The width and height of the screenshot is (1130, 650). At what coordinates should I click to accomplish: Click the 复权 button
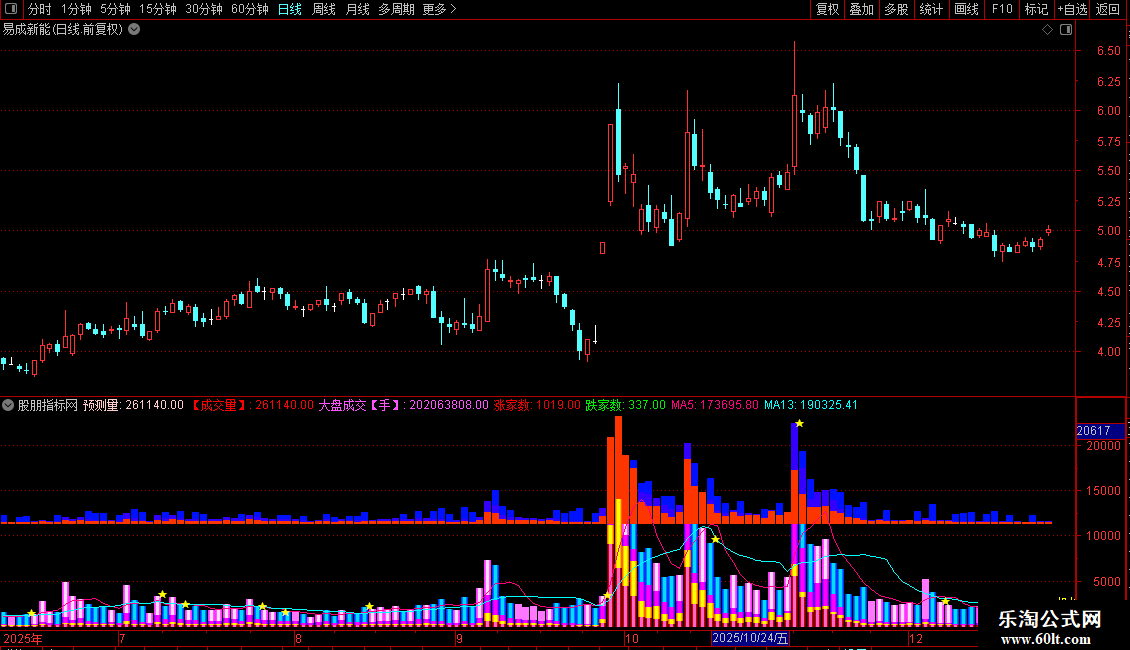(827, 9)
